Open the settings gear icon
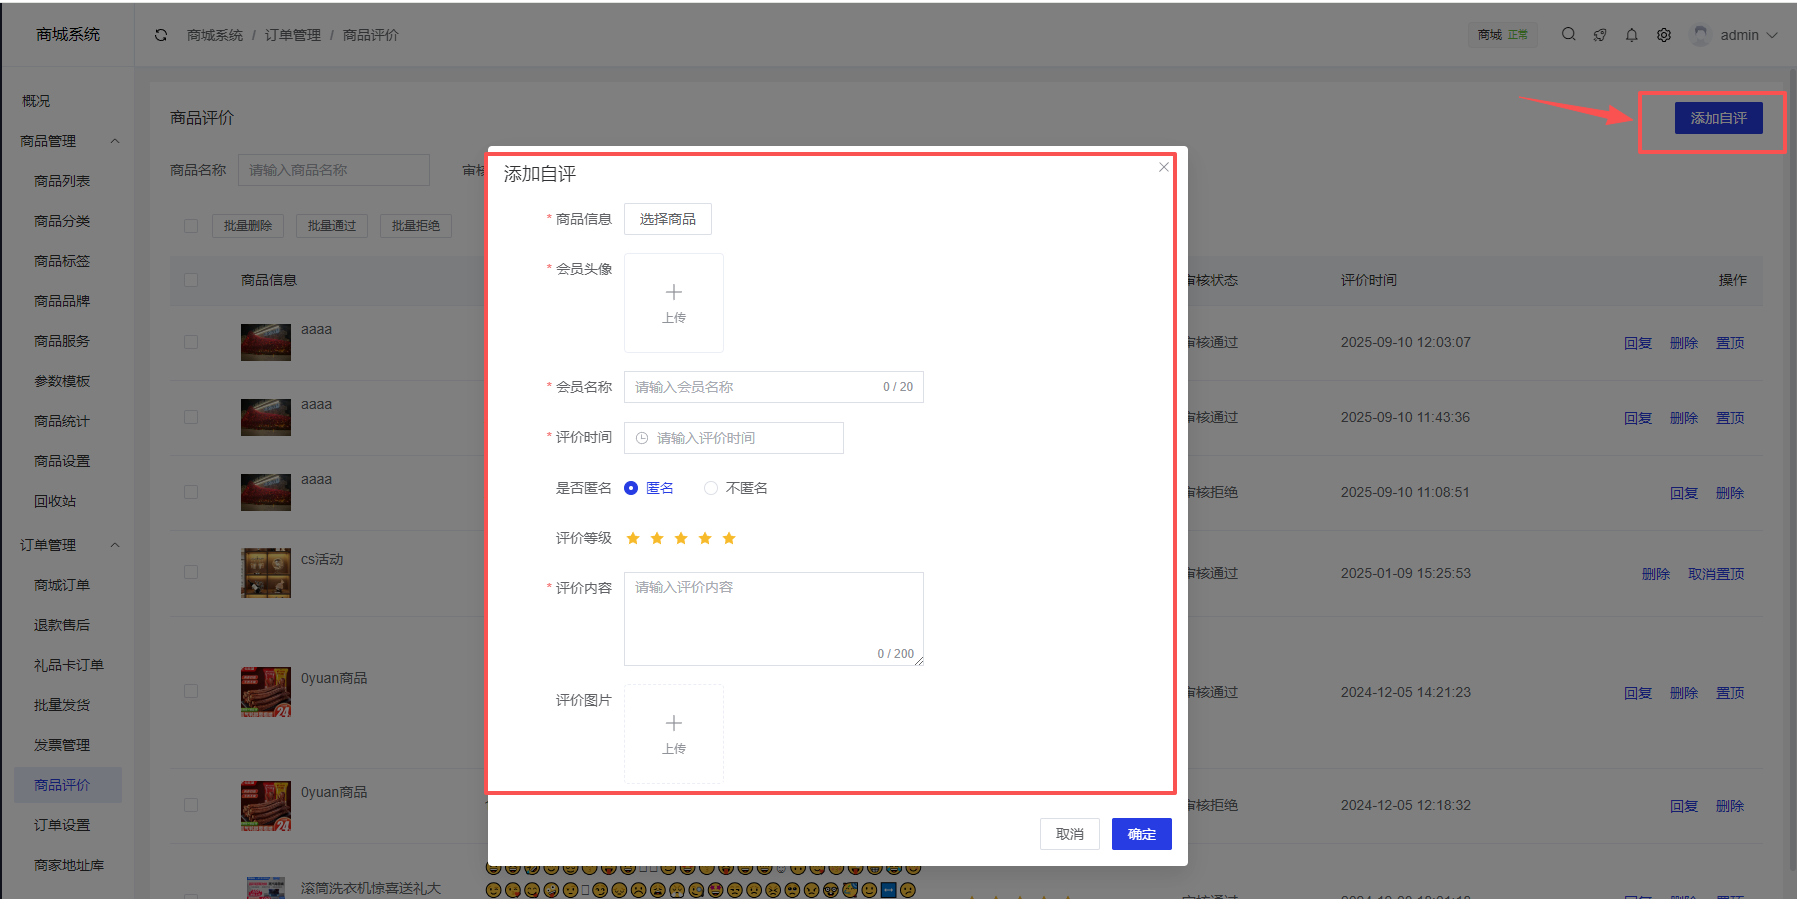1797x899 pixels. click(1664, 35)
